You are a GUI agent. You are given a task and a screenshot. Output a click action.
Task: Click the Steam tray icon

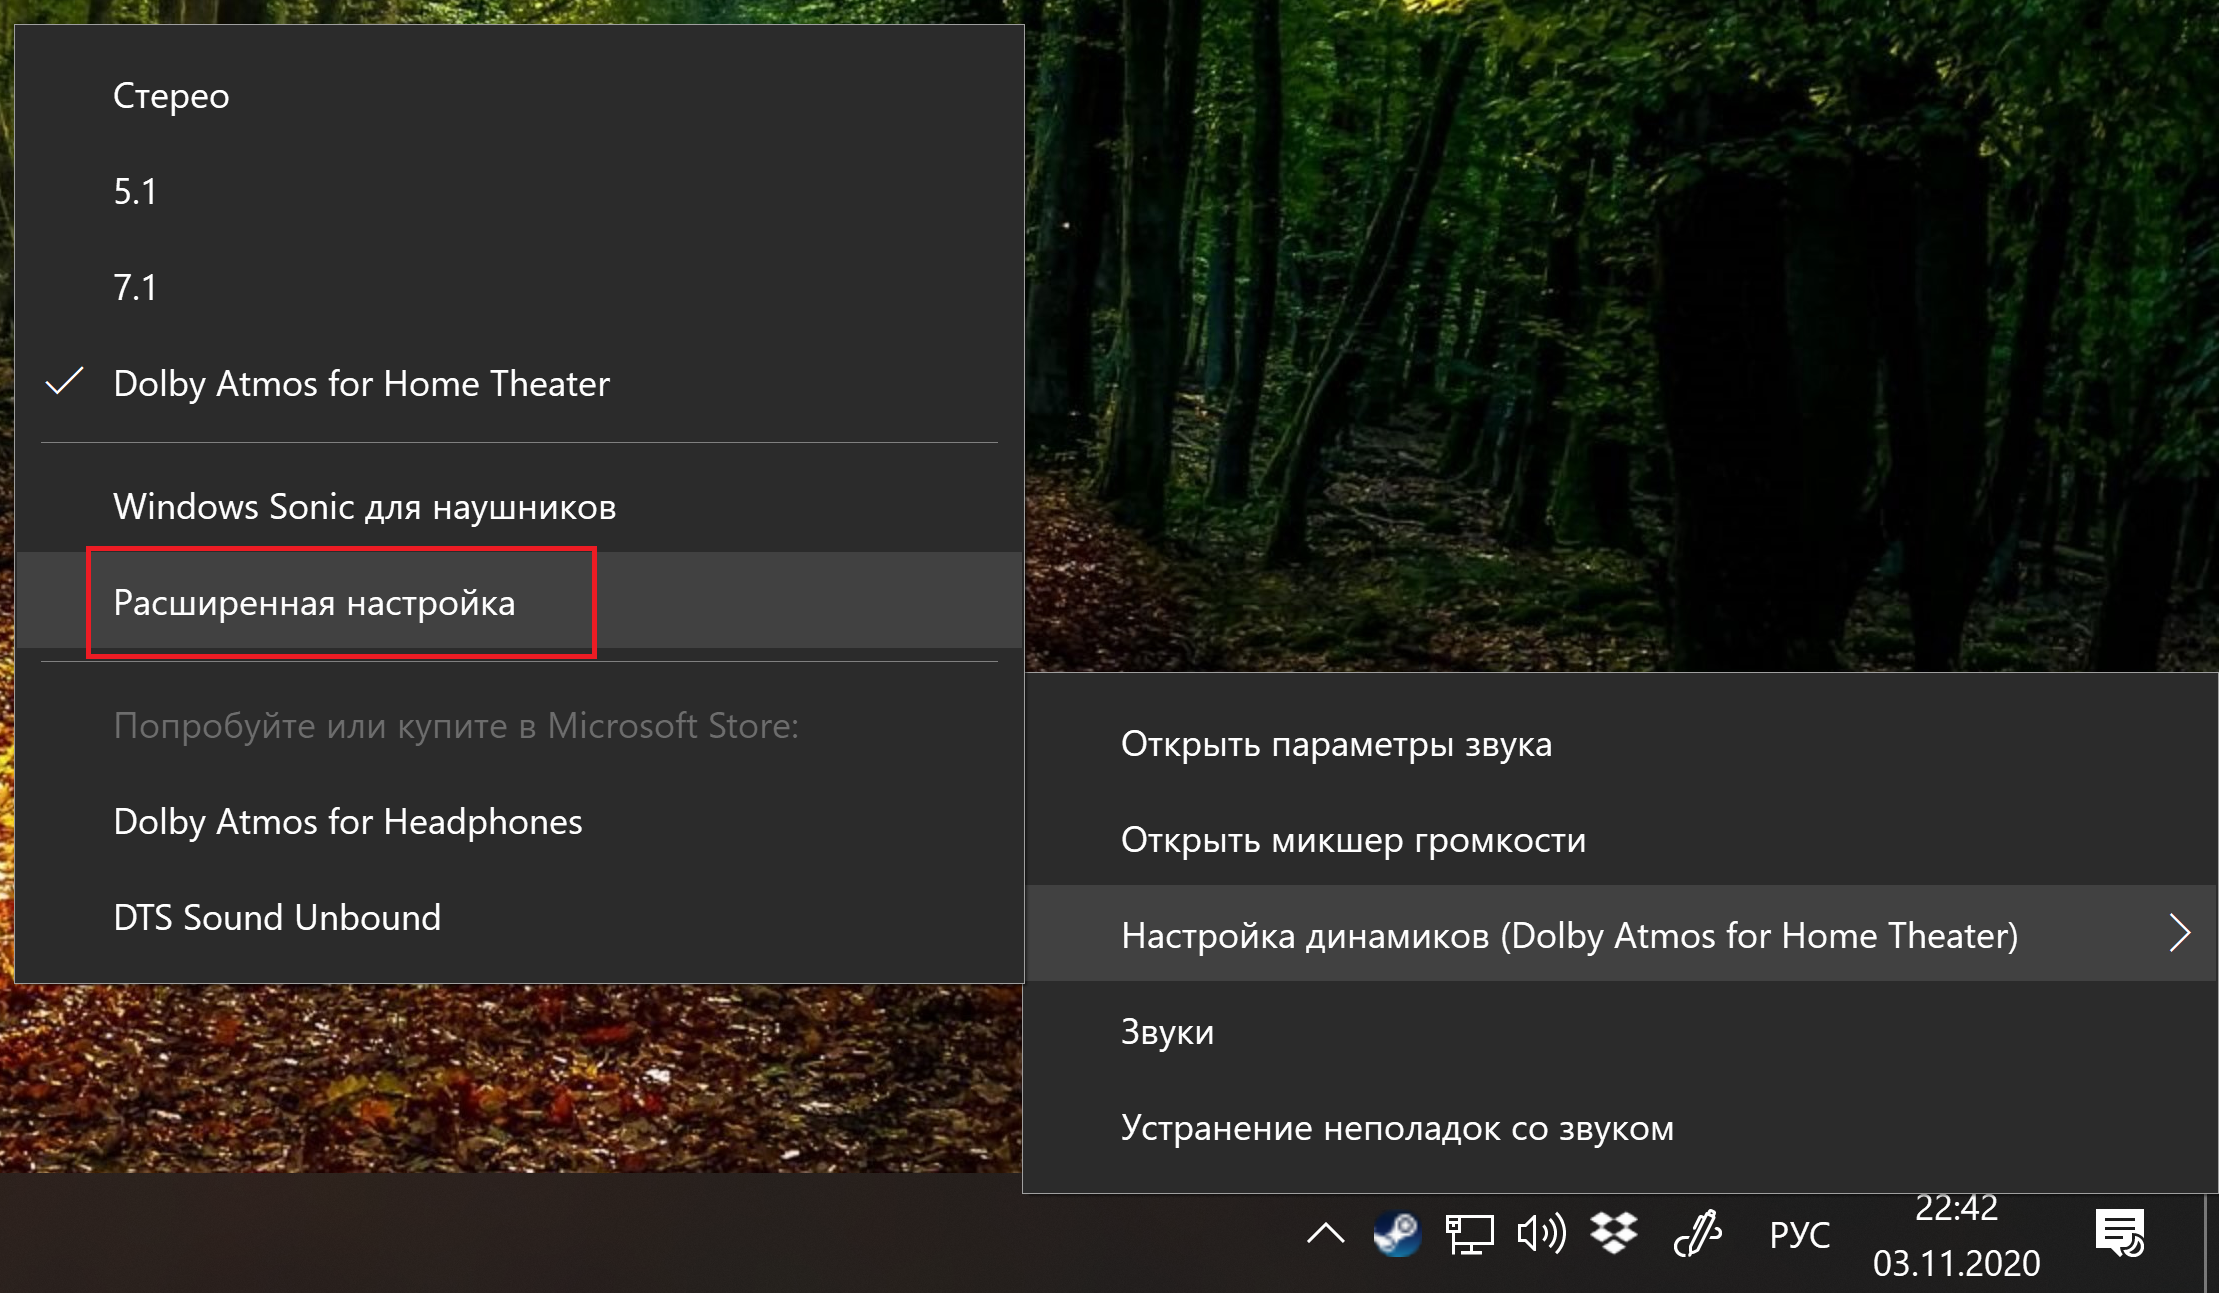pos(1397,1234)
